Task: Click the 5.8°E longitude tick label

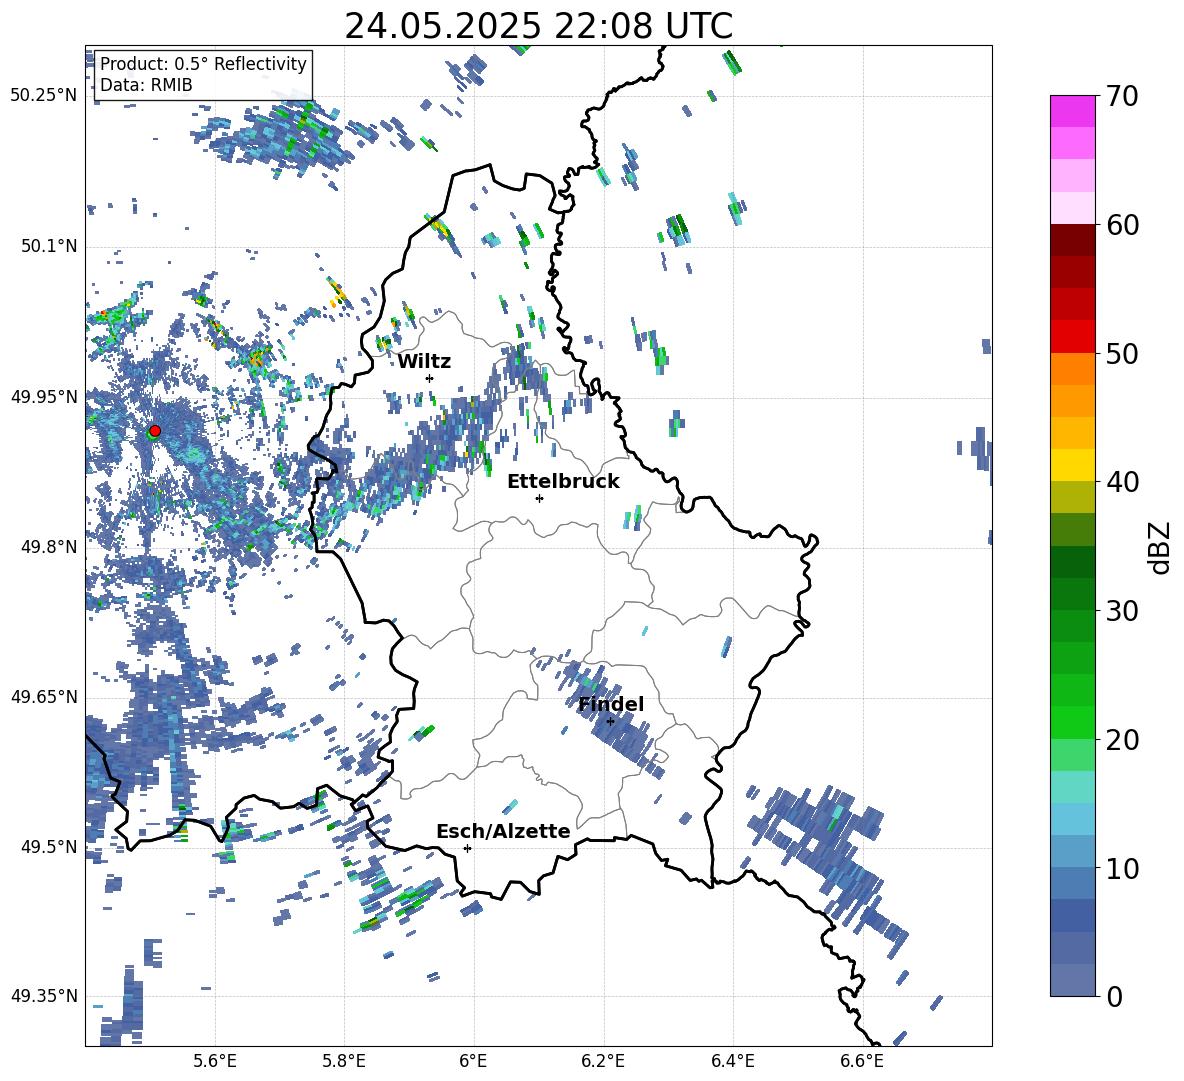Action: [344, 1061]
